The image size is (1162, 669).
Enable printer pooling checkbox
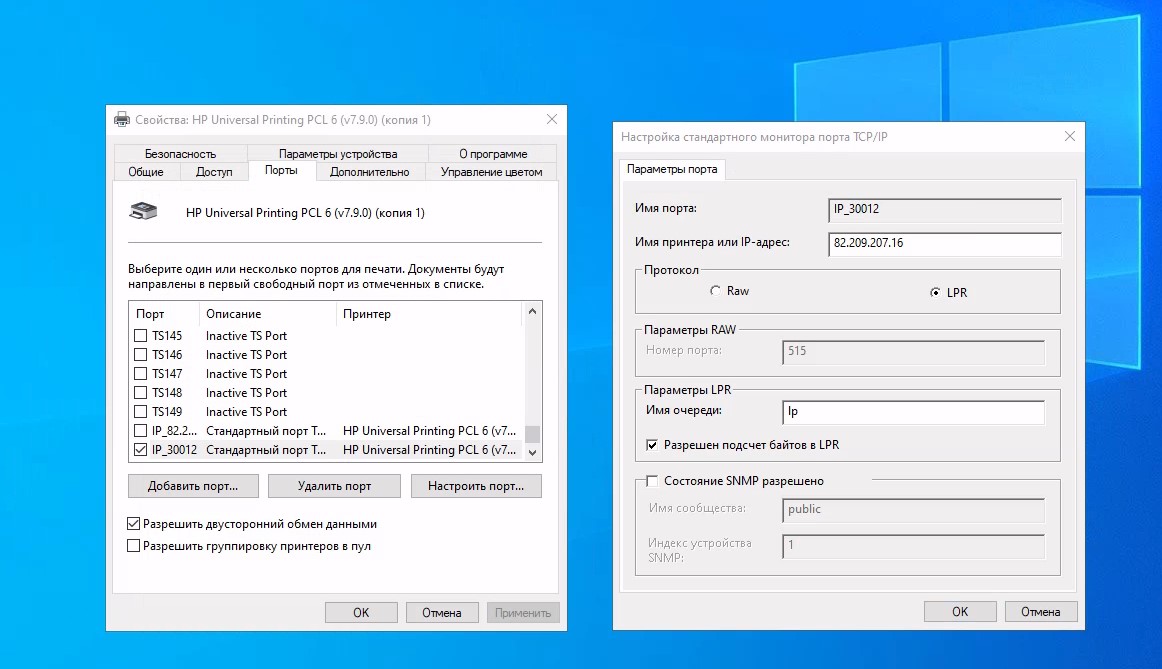point(133,546)
